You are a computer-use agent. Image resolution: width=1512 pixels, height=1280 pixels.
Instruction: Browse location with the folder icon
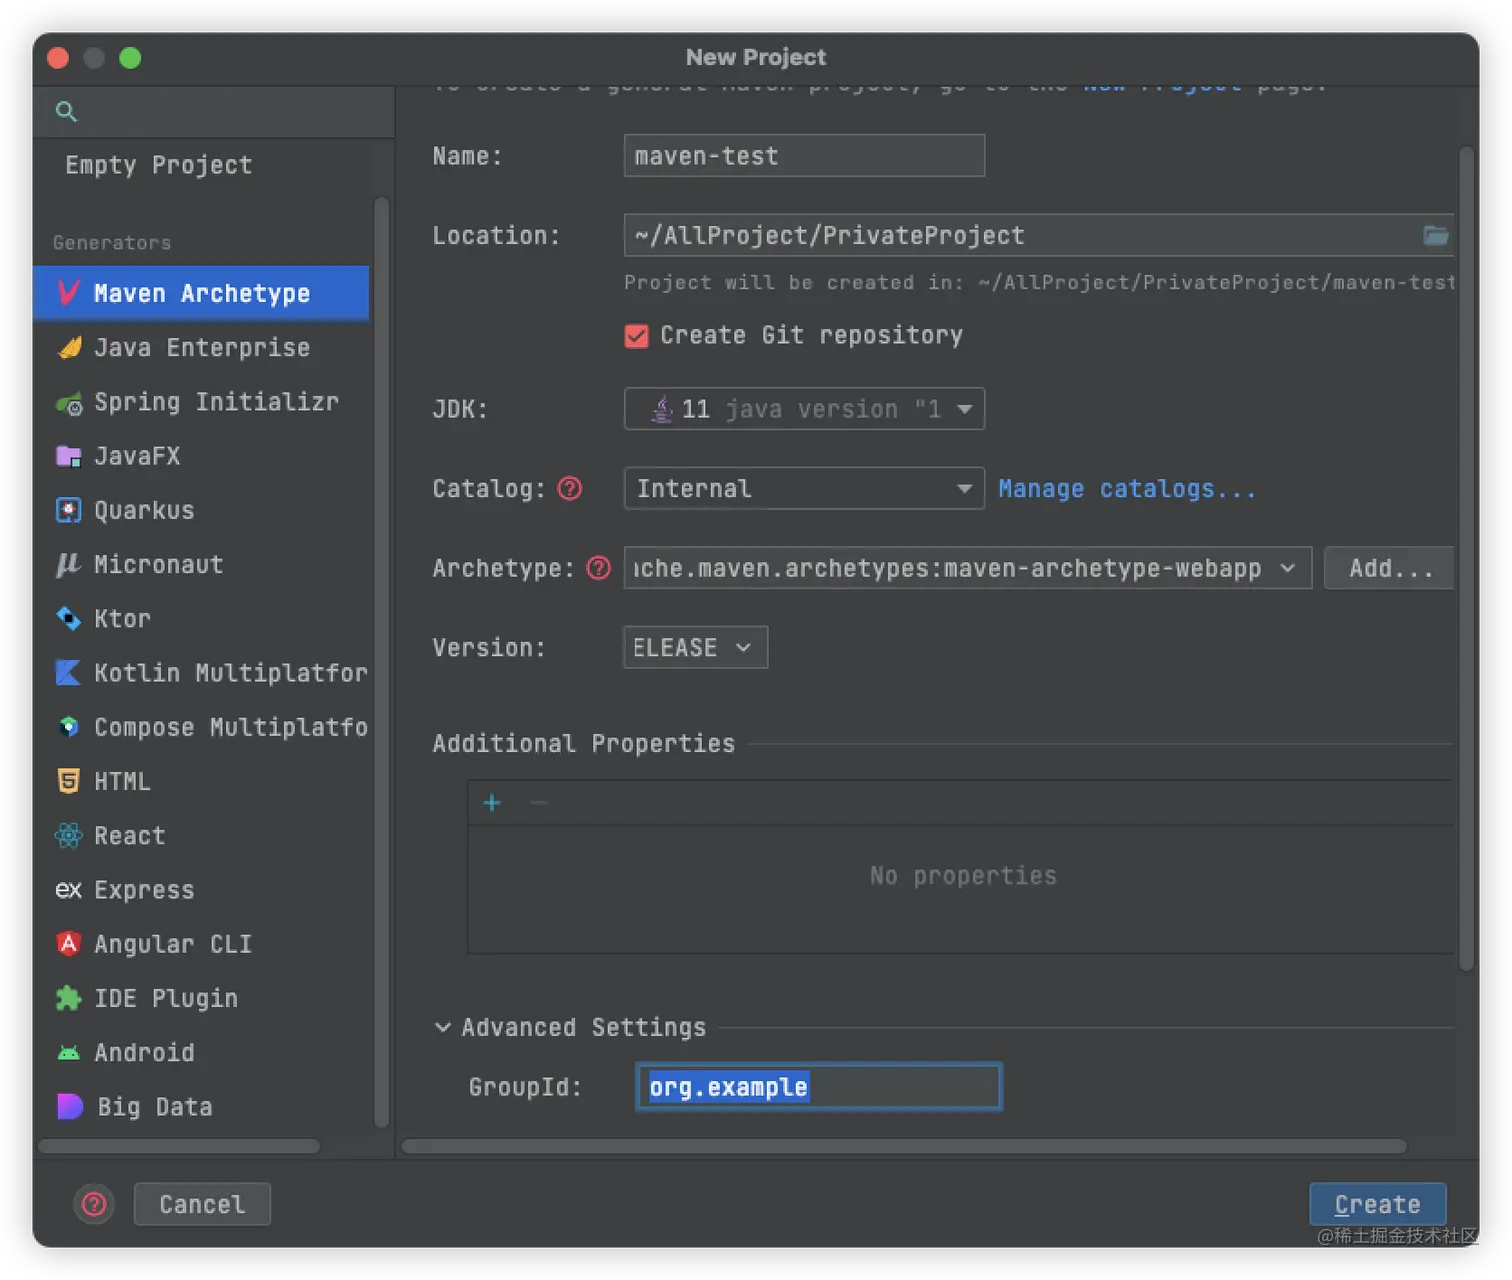1435,235
